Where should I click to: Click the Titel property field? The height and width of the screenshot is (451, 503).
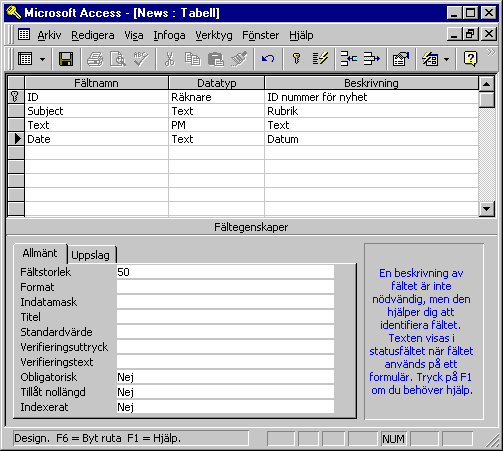(225, 317)
